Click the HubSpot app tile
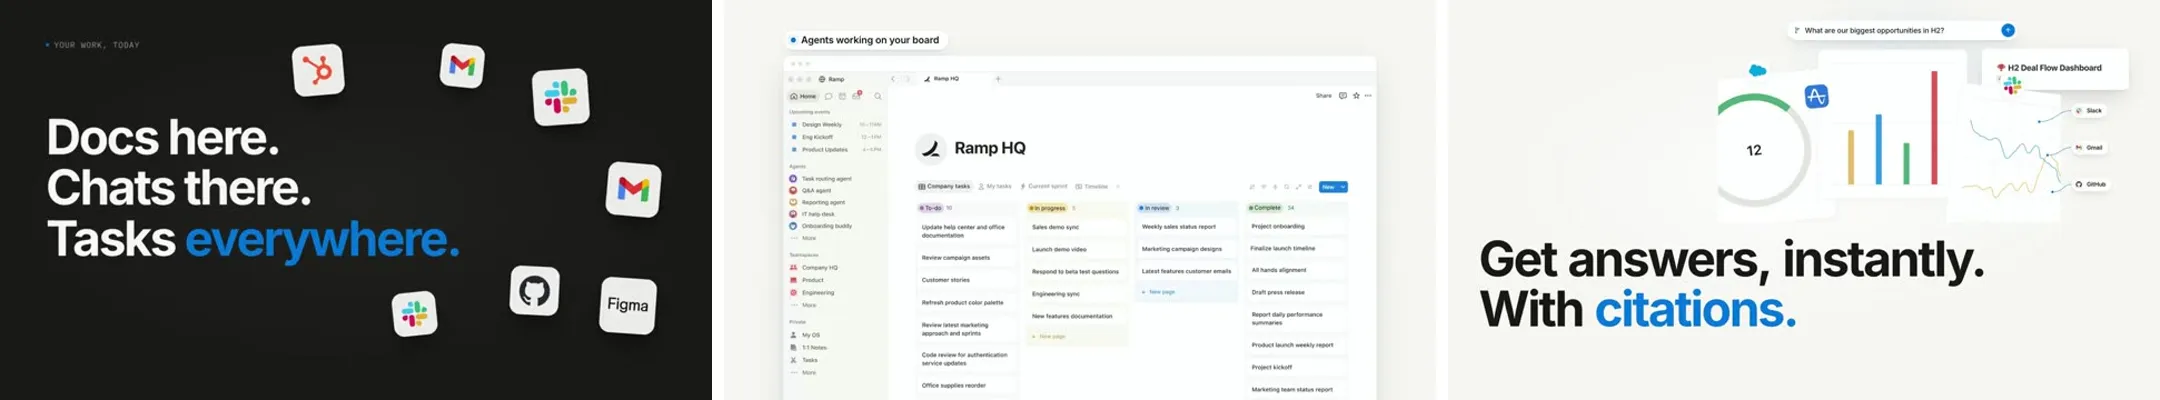 coord(318,70)
